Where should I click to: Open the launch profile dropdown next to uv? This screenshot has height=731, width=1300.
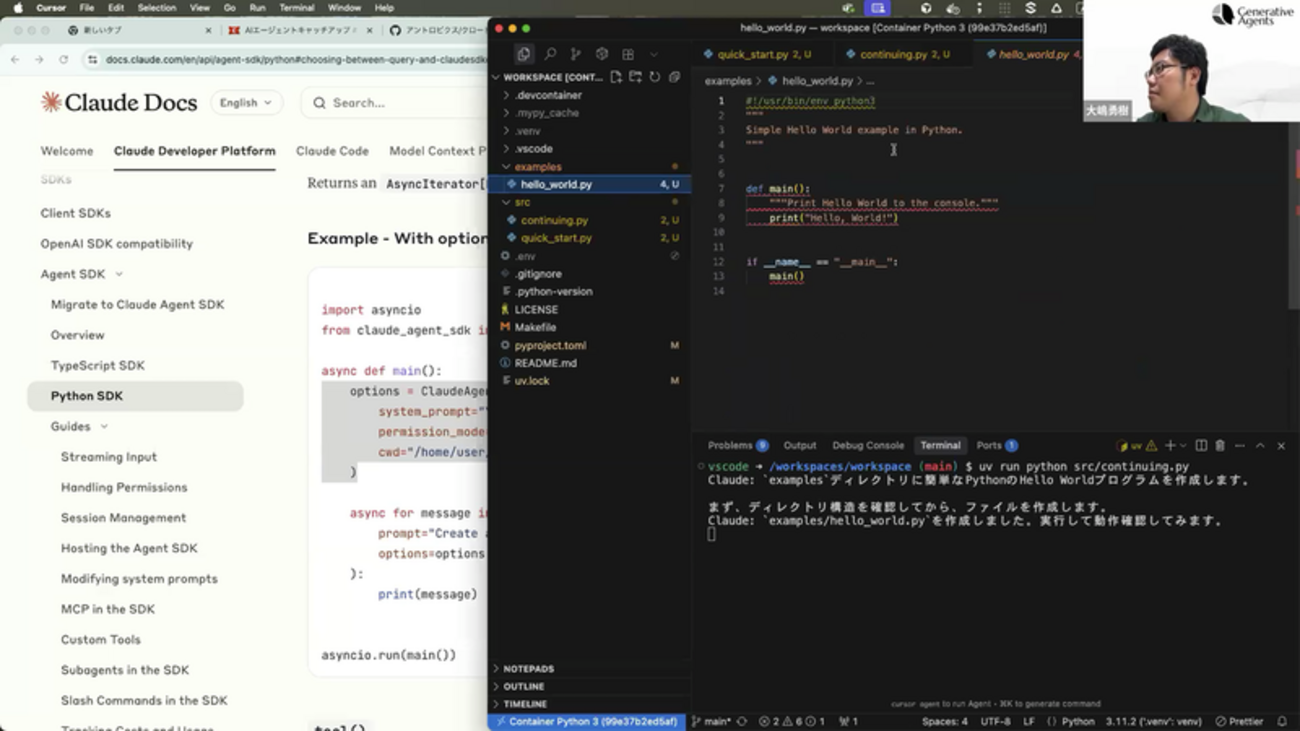click(x=1183, y=445)
